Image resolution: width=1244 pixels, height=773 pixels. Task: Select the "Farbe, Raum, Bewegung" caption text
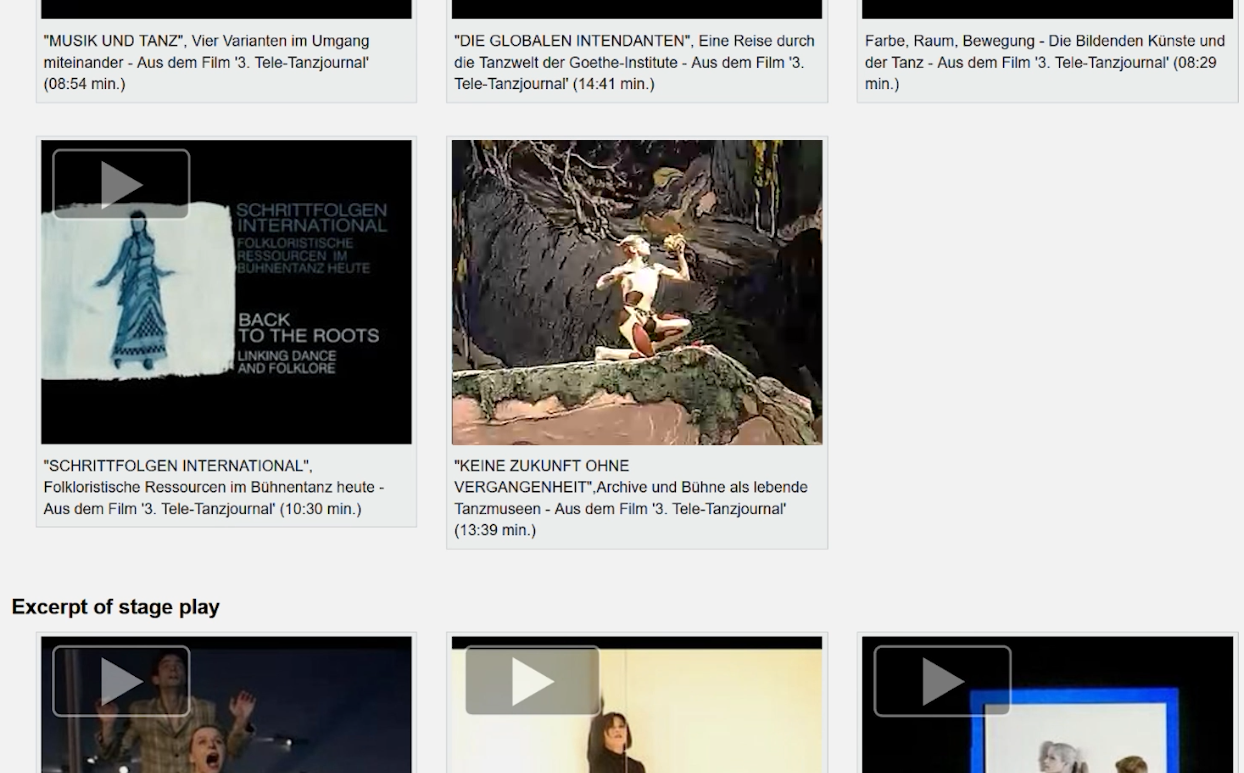[x=1044, y=62]
